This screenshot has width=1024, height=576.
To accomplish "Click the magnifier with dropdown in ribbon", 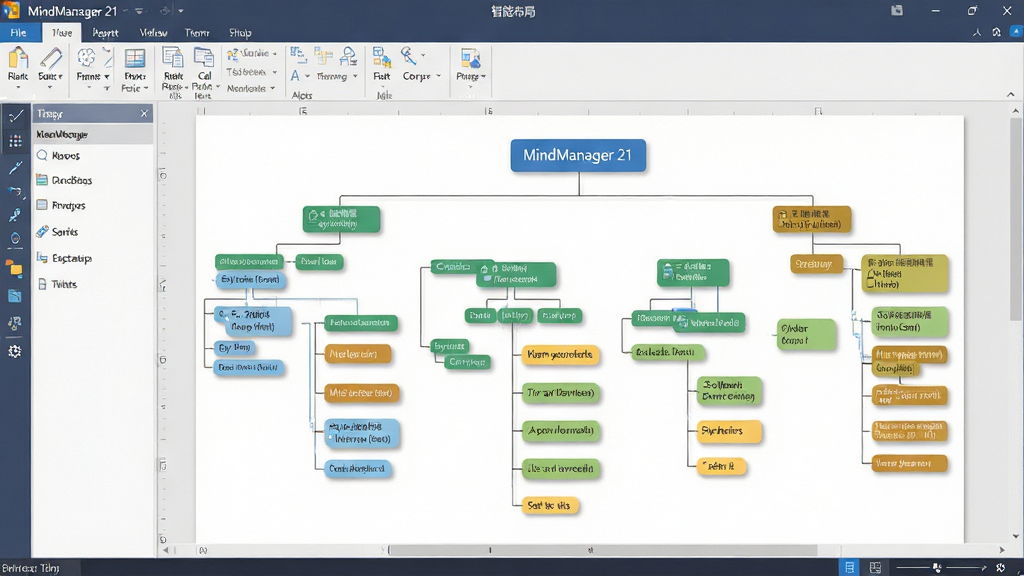I will (411, 56).
